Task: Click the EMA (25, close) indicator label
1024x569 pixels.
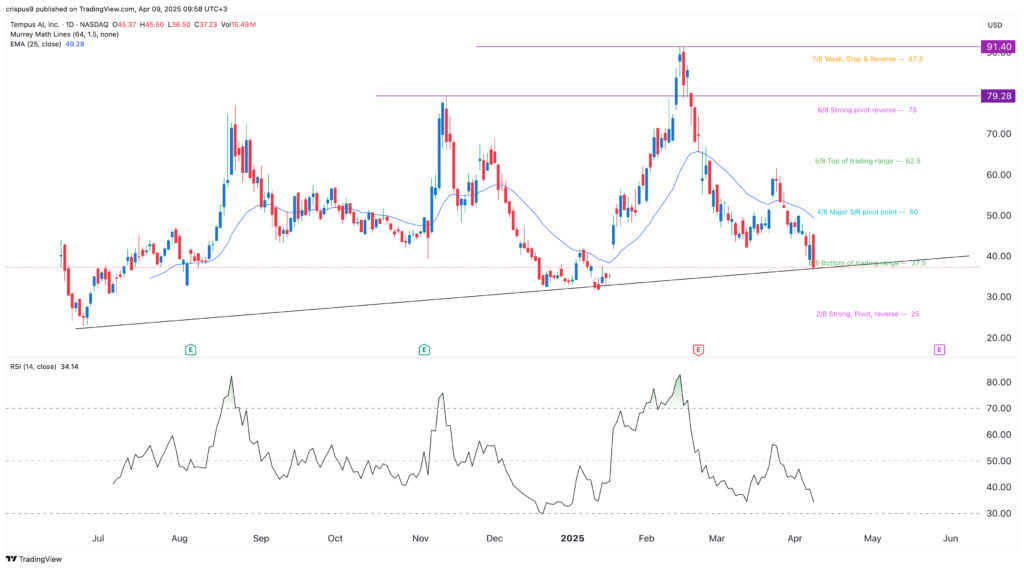Action: [x=35, y=44]
